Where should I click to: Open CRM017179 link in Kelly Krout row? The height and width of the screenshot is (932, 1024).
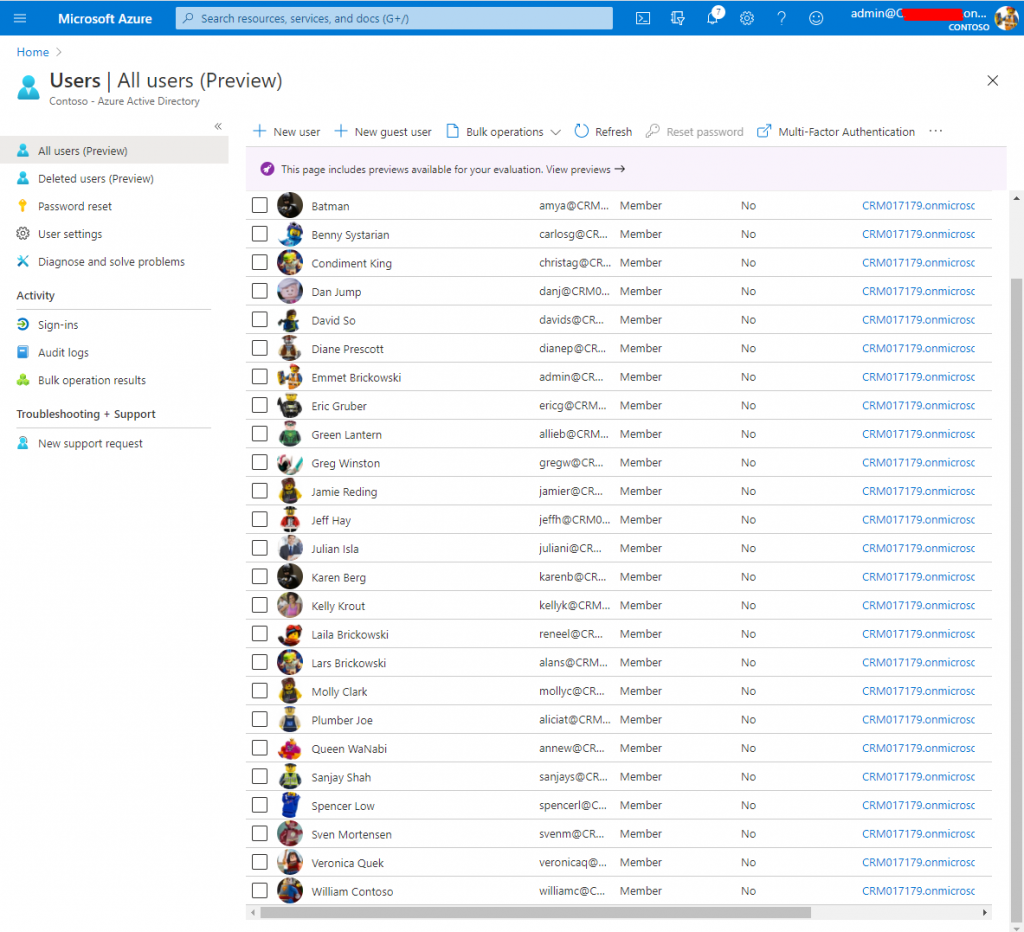918,605
